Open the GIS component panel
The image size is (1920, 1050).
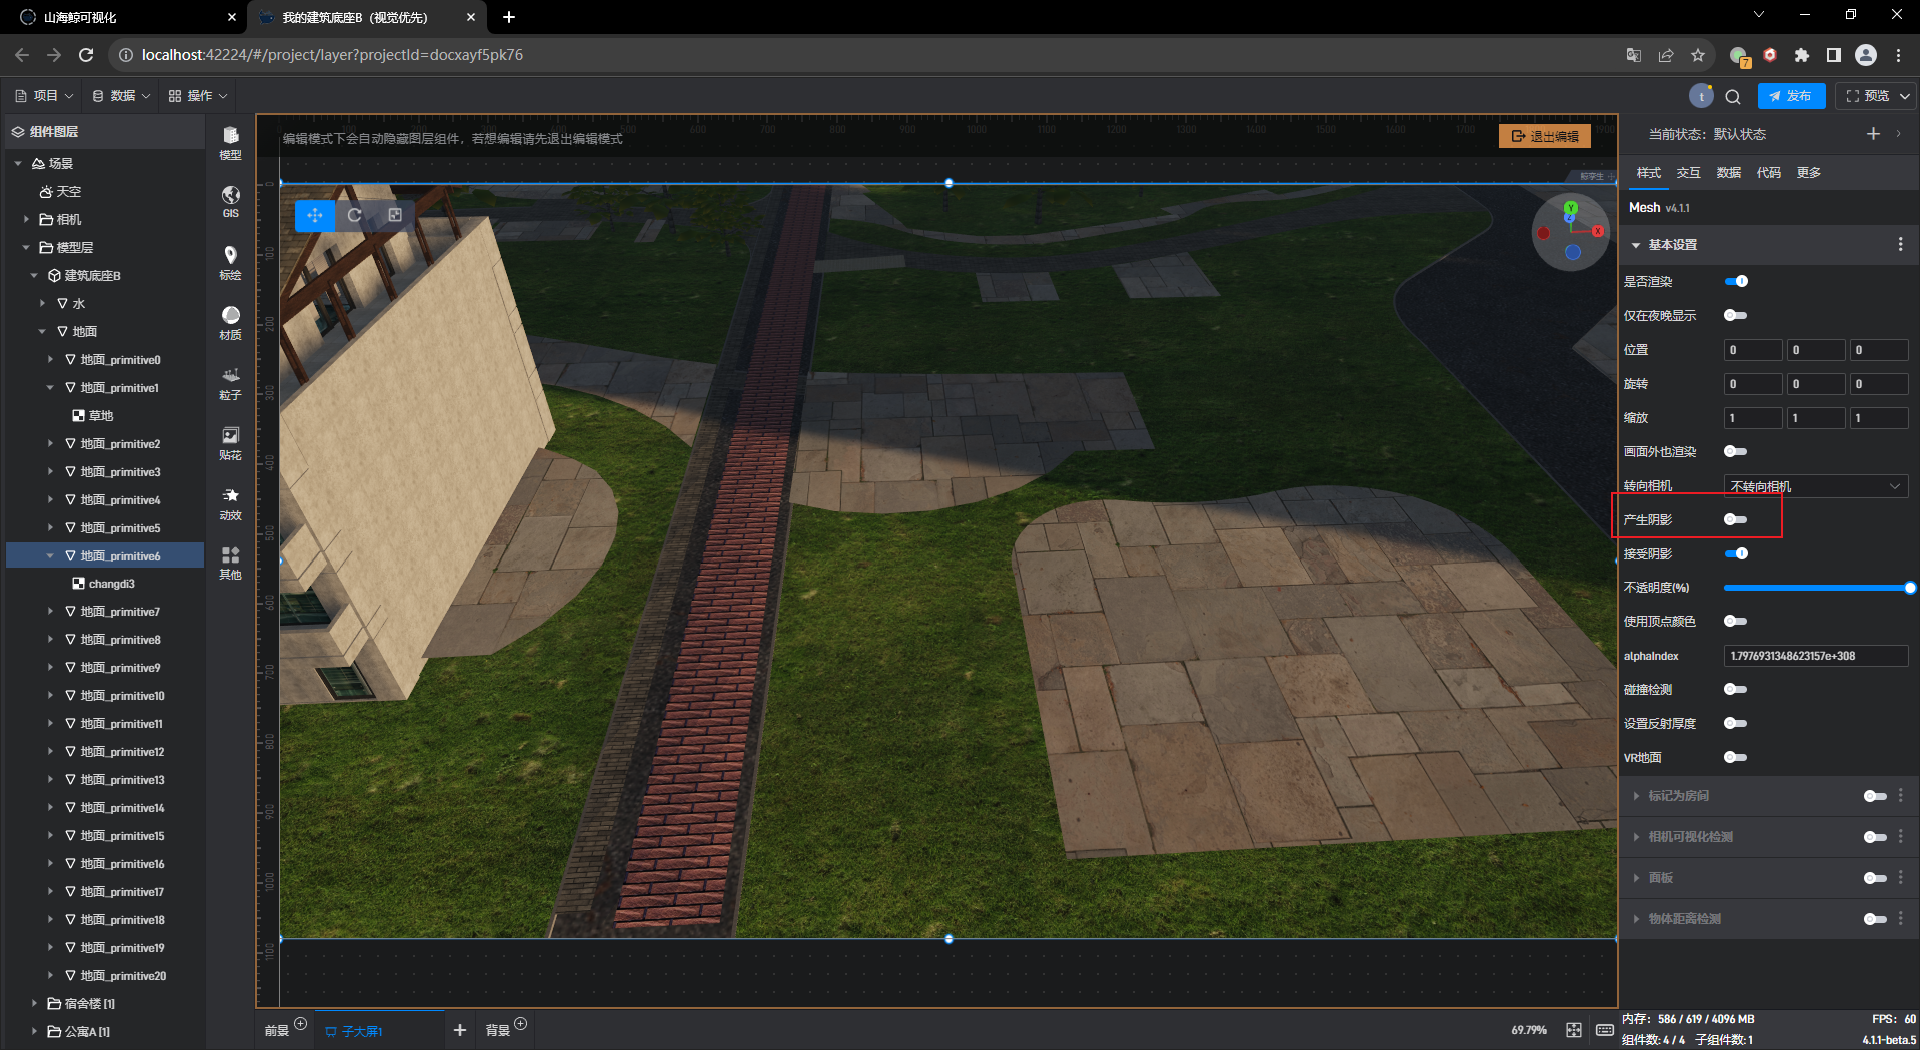coord(230,200)
